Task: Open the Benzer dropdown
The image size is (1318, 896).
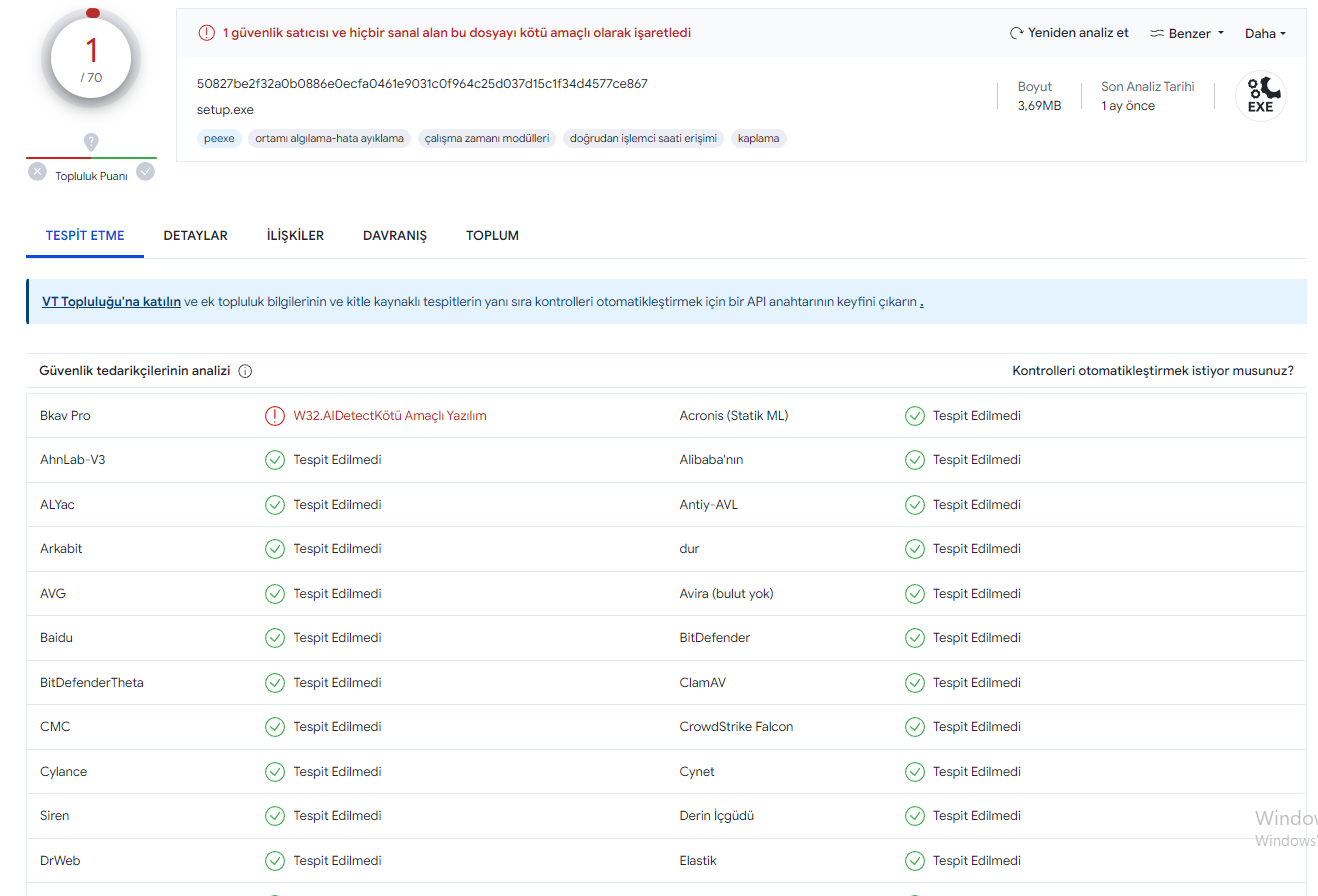Action: 1187,33
